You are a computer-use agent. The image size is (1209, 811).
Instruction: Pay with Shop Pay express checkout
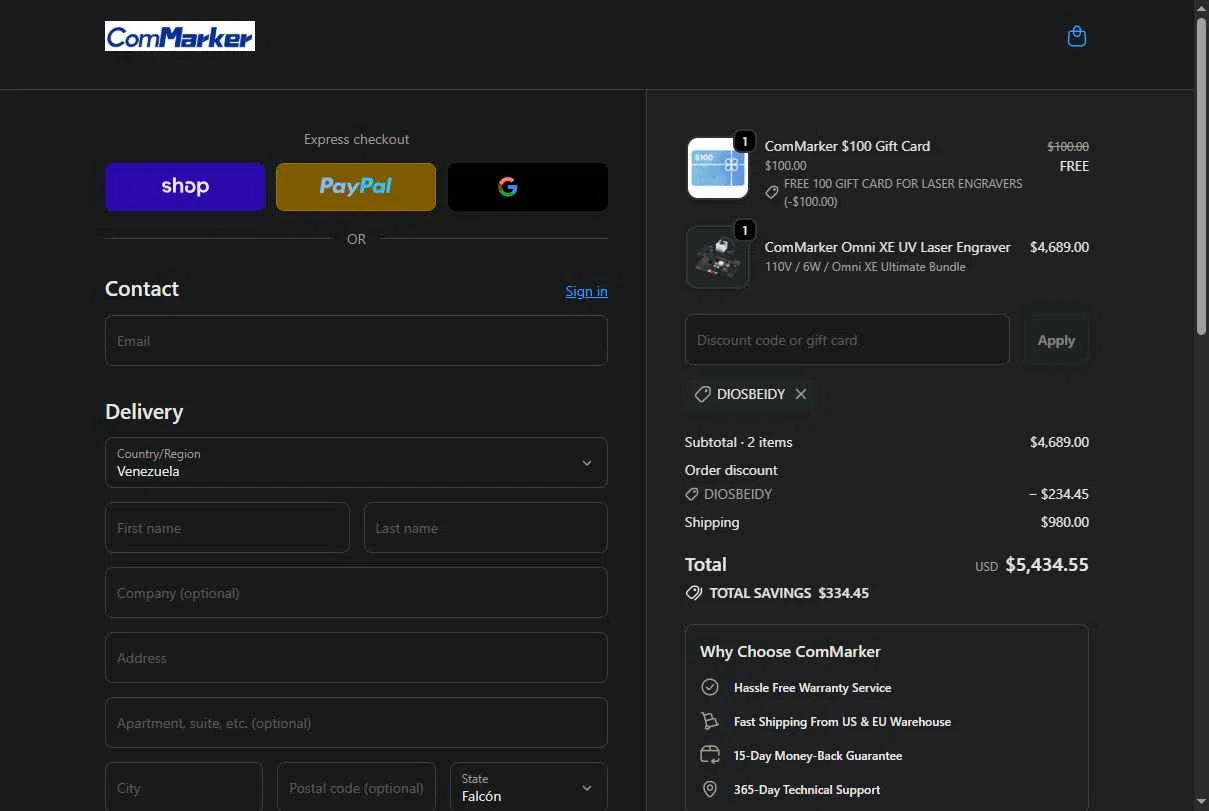pyautogui.click(x=185, y=187)
